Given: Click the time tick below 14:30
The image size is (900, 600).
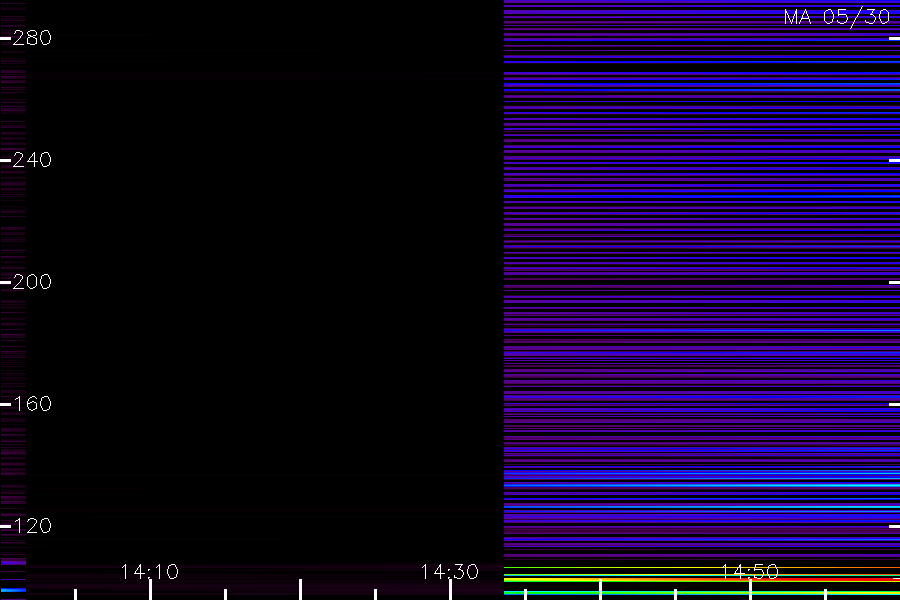Looking at the screenshot, I should point(451,590).
